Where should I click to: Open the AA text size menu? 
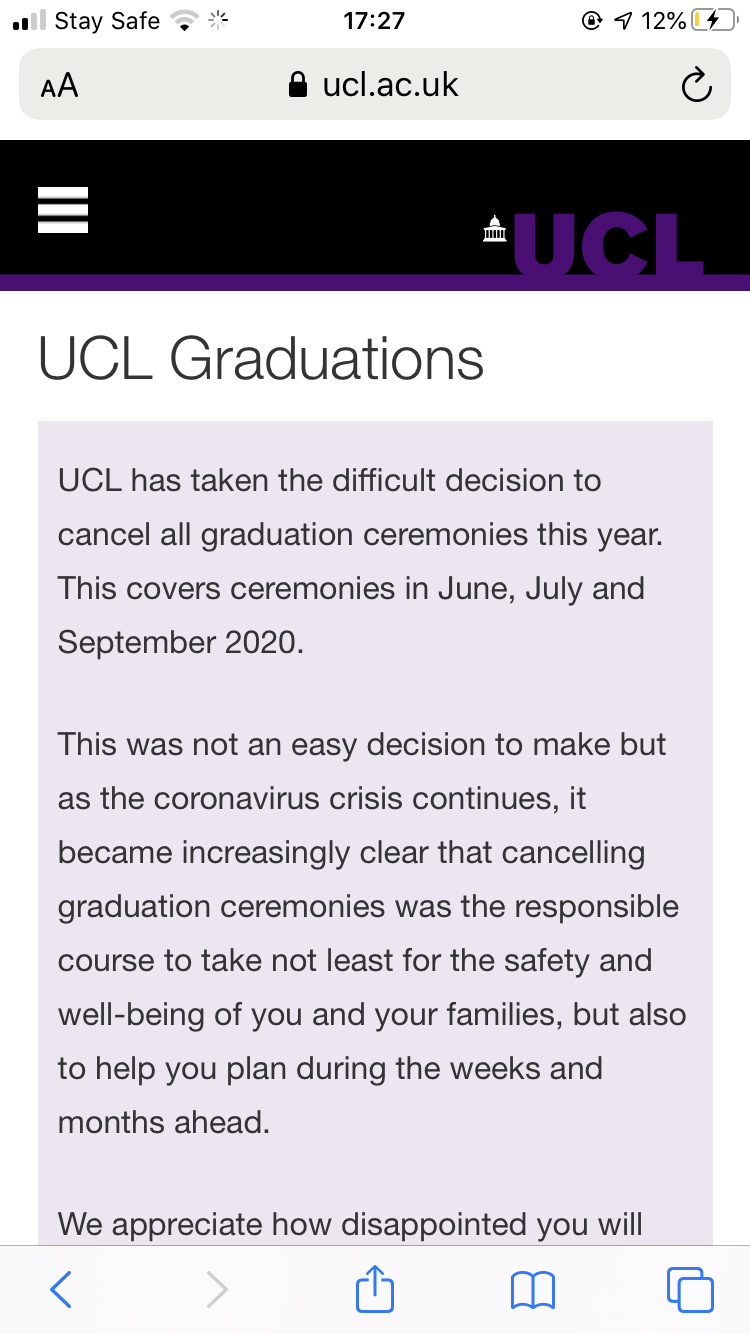click(x=59, y=86)
